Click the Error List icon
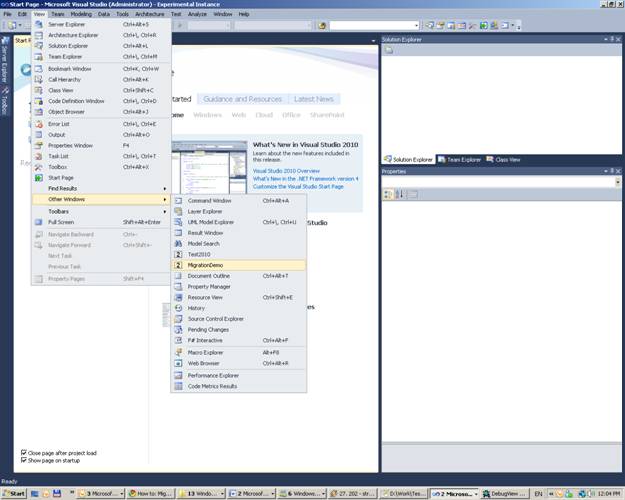 point(39,124)
